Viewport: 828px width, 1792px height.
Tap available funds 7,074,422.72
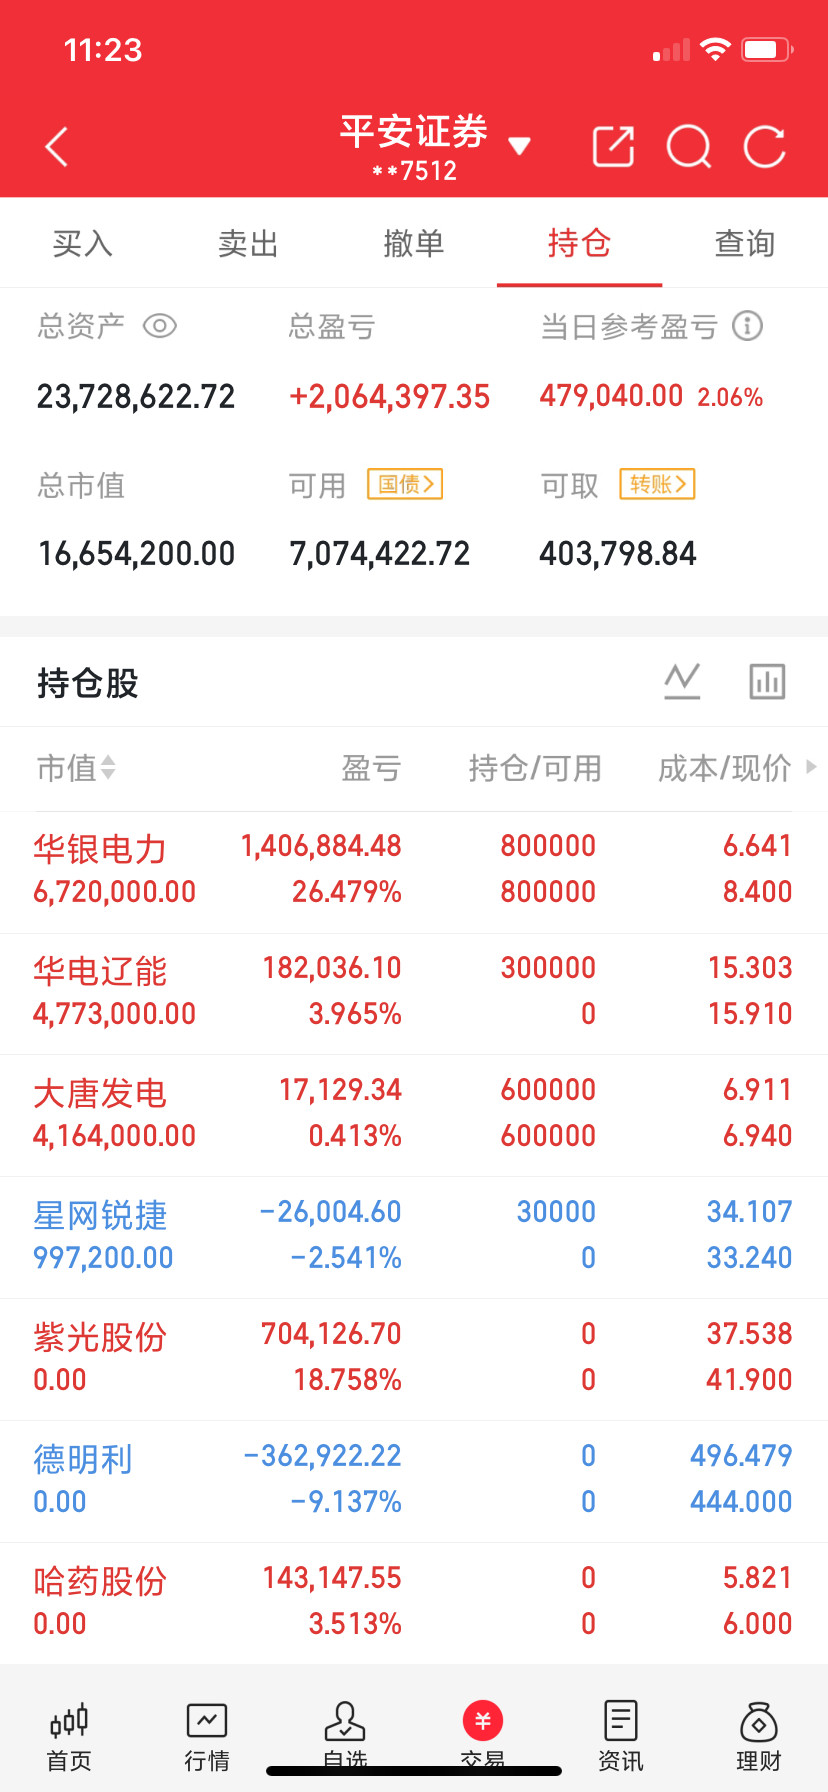pyautogui.click(x=380, y=553)
